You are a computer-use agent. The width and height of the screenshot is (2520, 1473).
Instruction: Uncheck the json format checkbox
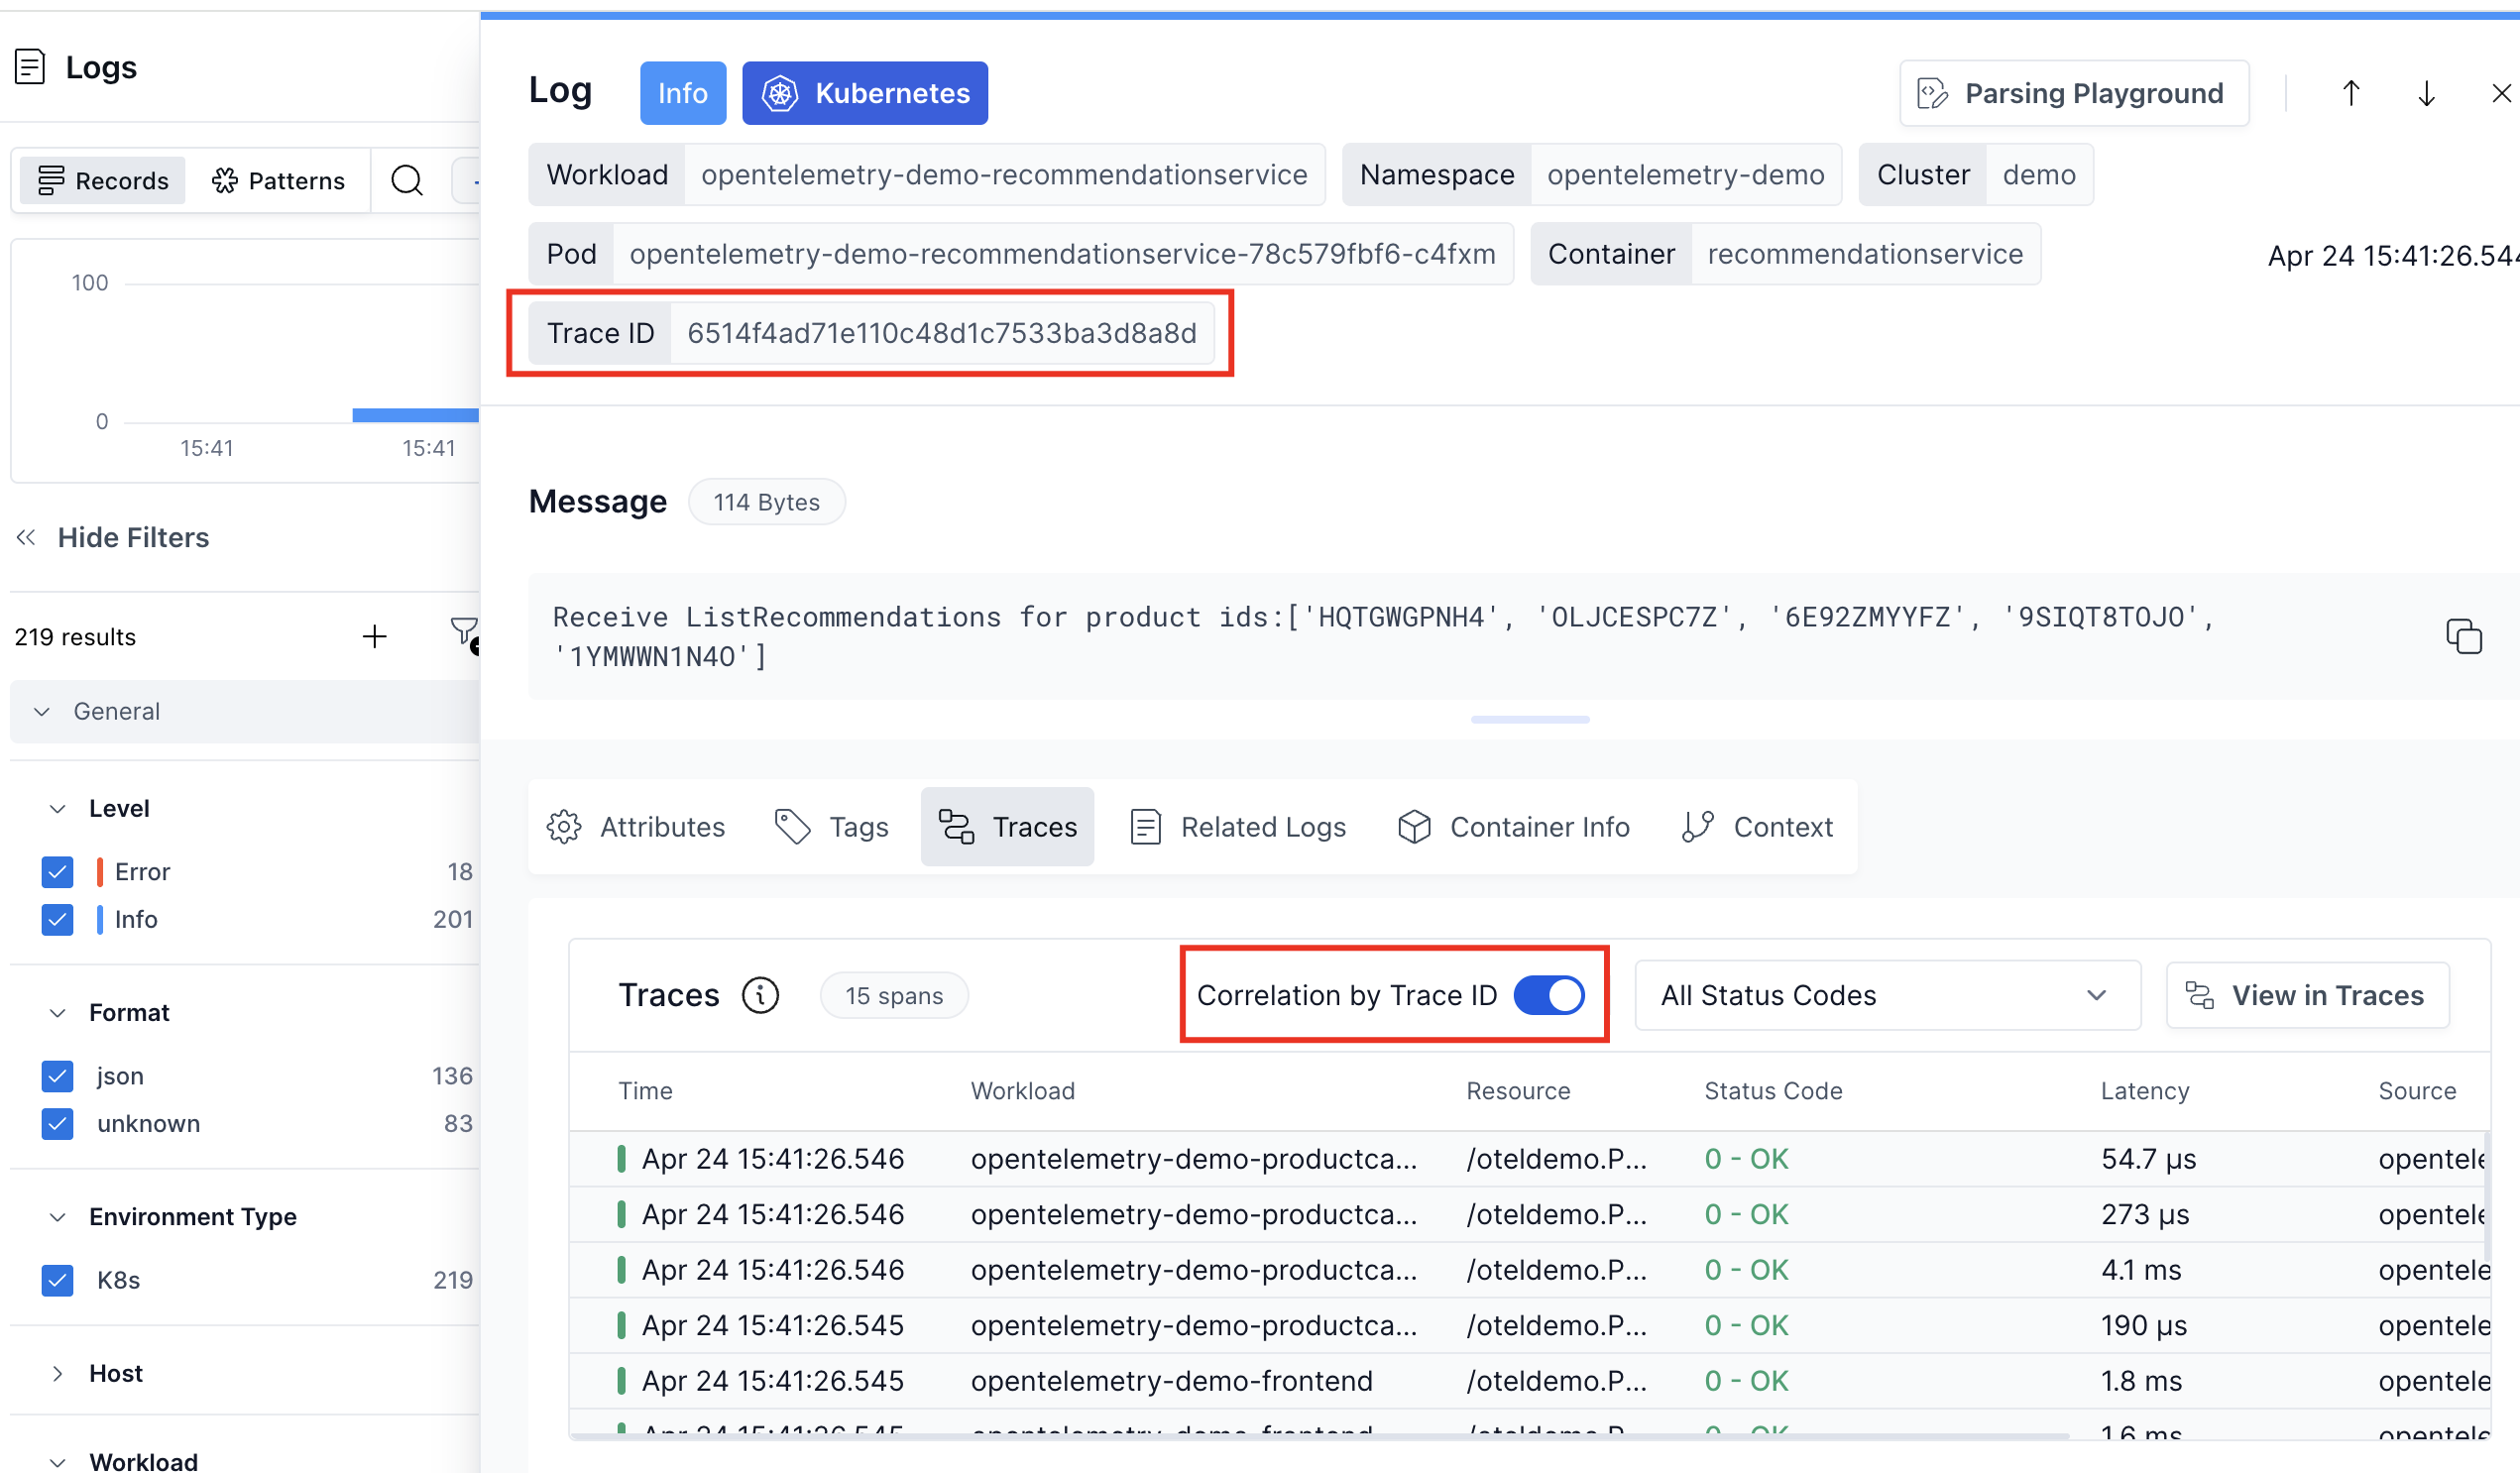pos(58,1076)
